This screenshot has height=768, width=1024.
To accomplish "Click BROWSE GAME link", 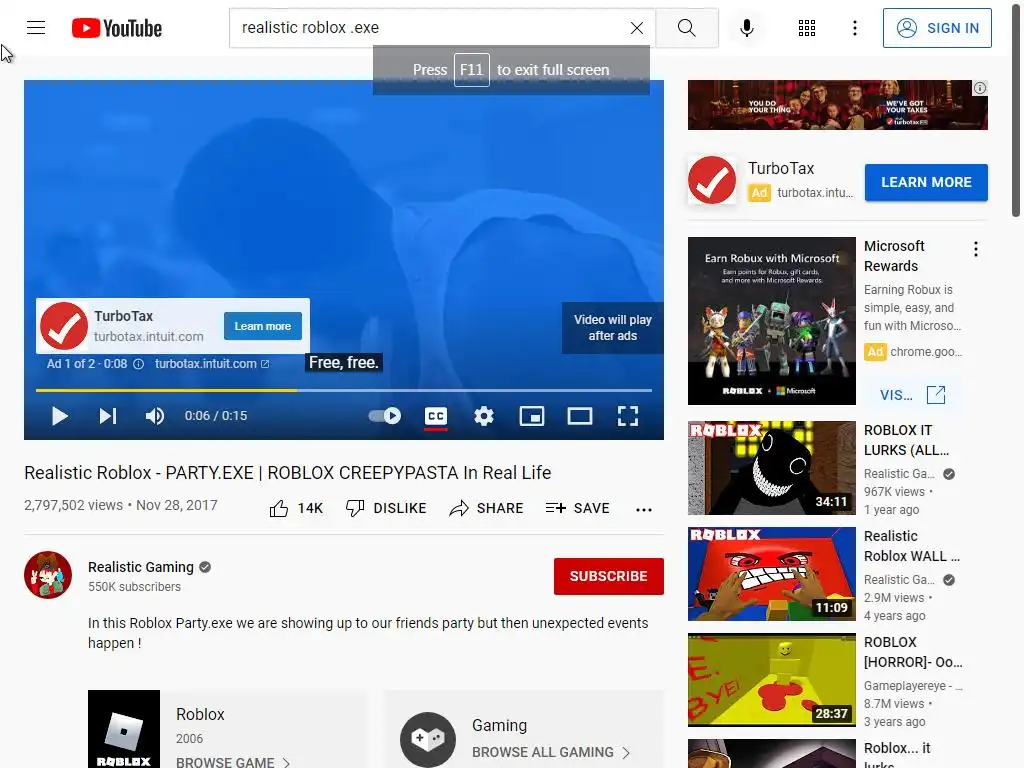I will tap(233, 761).
